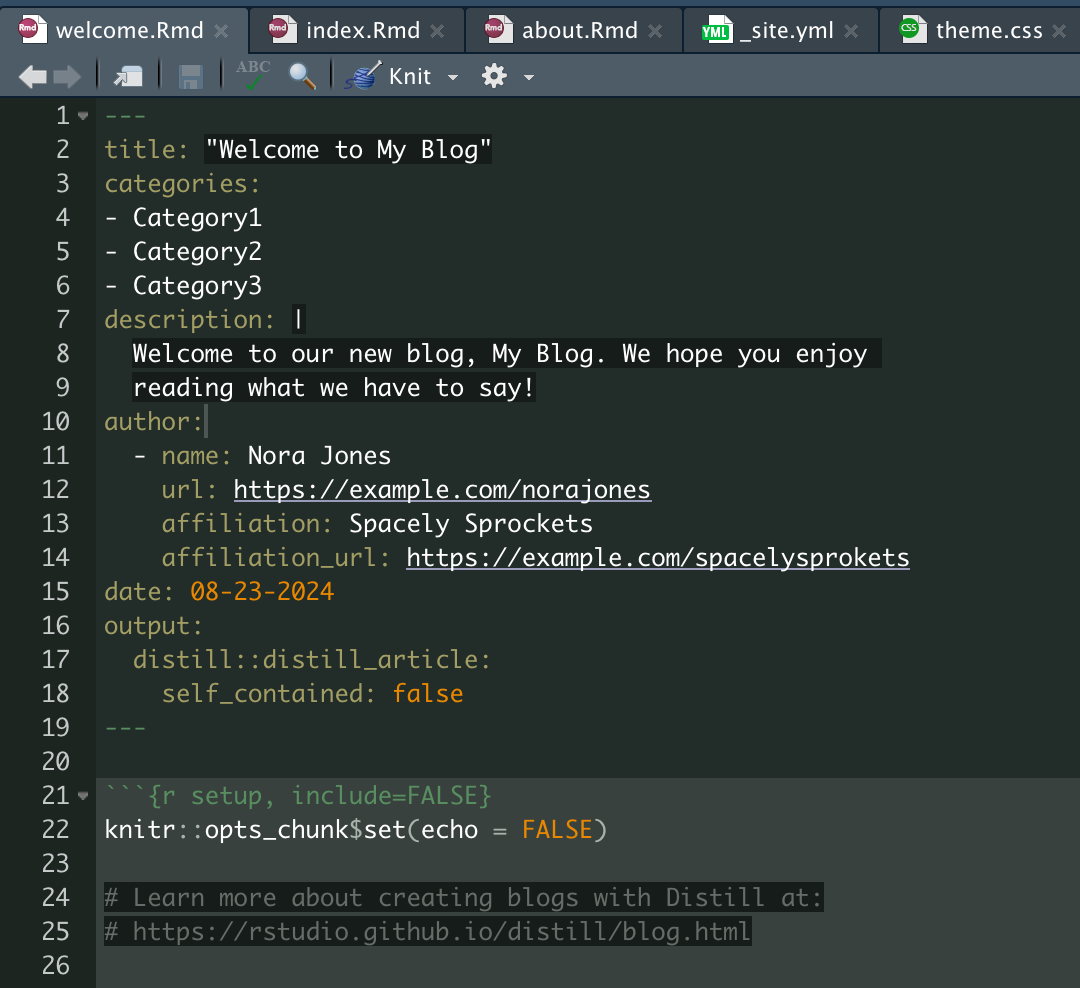Click the output: key on line 16

click(153, 626)
